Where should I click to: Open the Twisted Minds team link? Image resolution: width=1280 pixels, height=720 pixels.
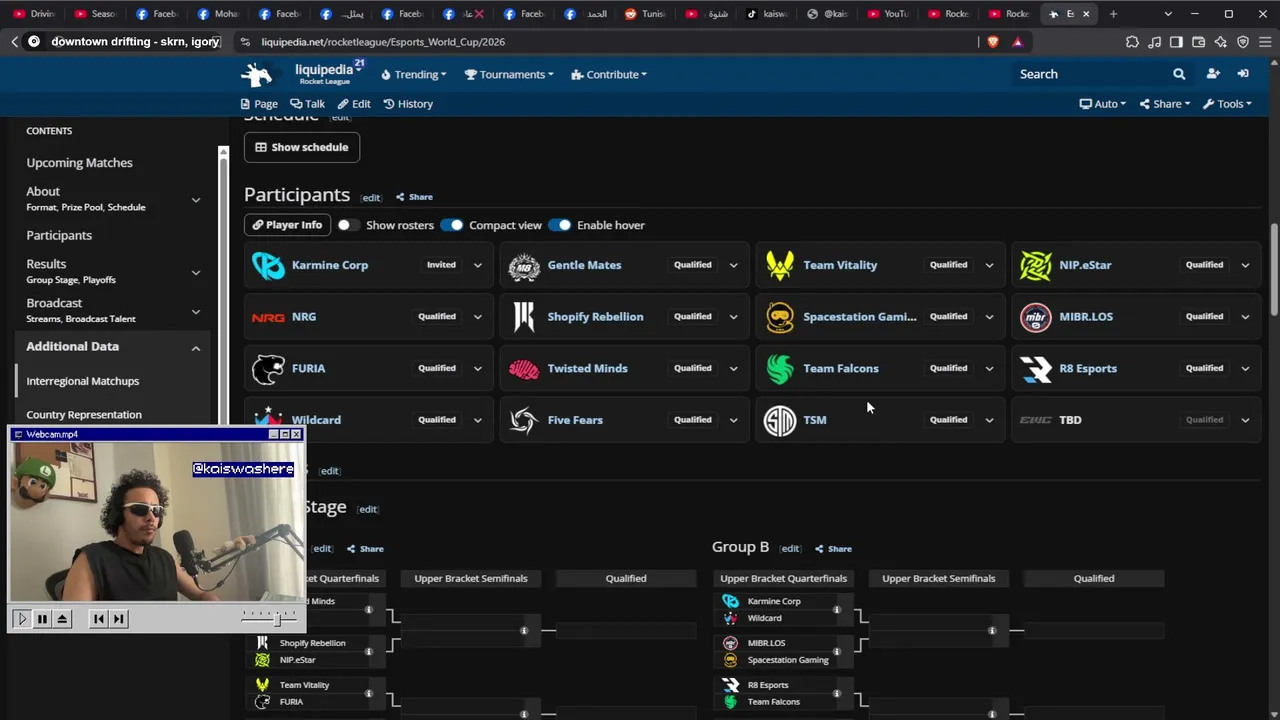588,368
